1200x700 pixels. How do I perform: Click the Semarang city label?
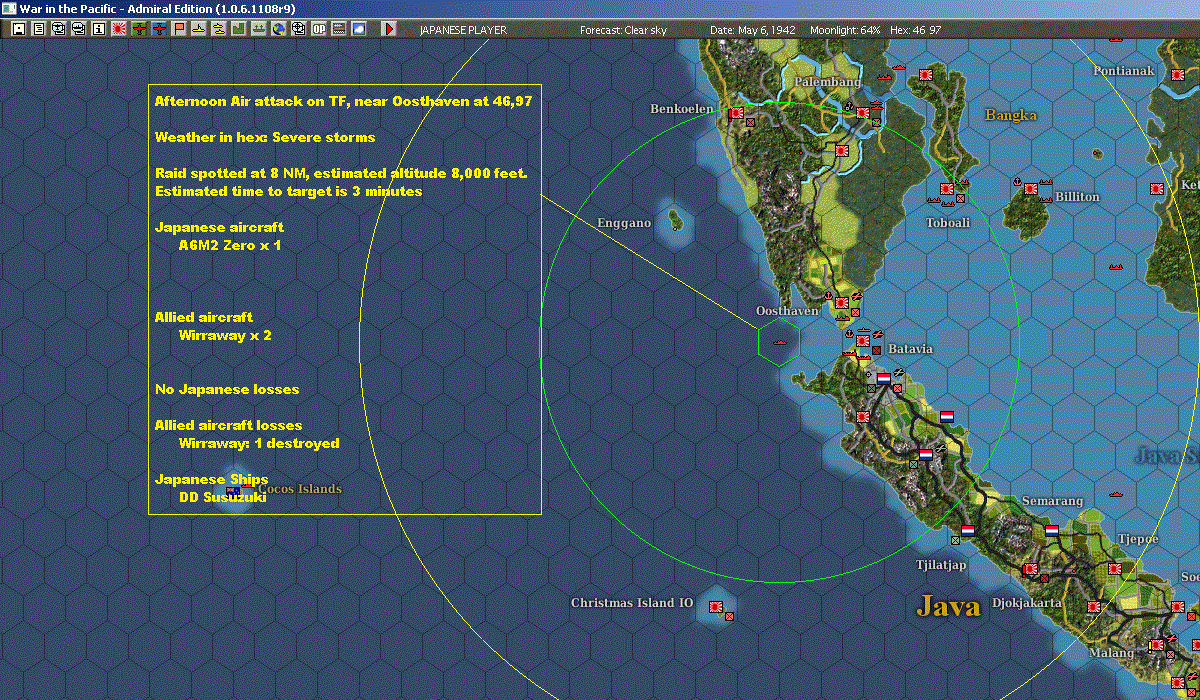[1052, 501]
